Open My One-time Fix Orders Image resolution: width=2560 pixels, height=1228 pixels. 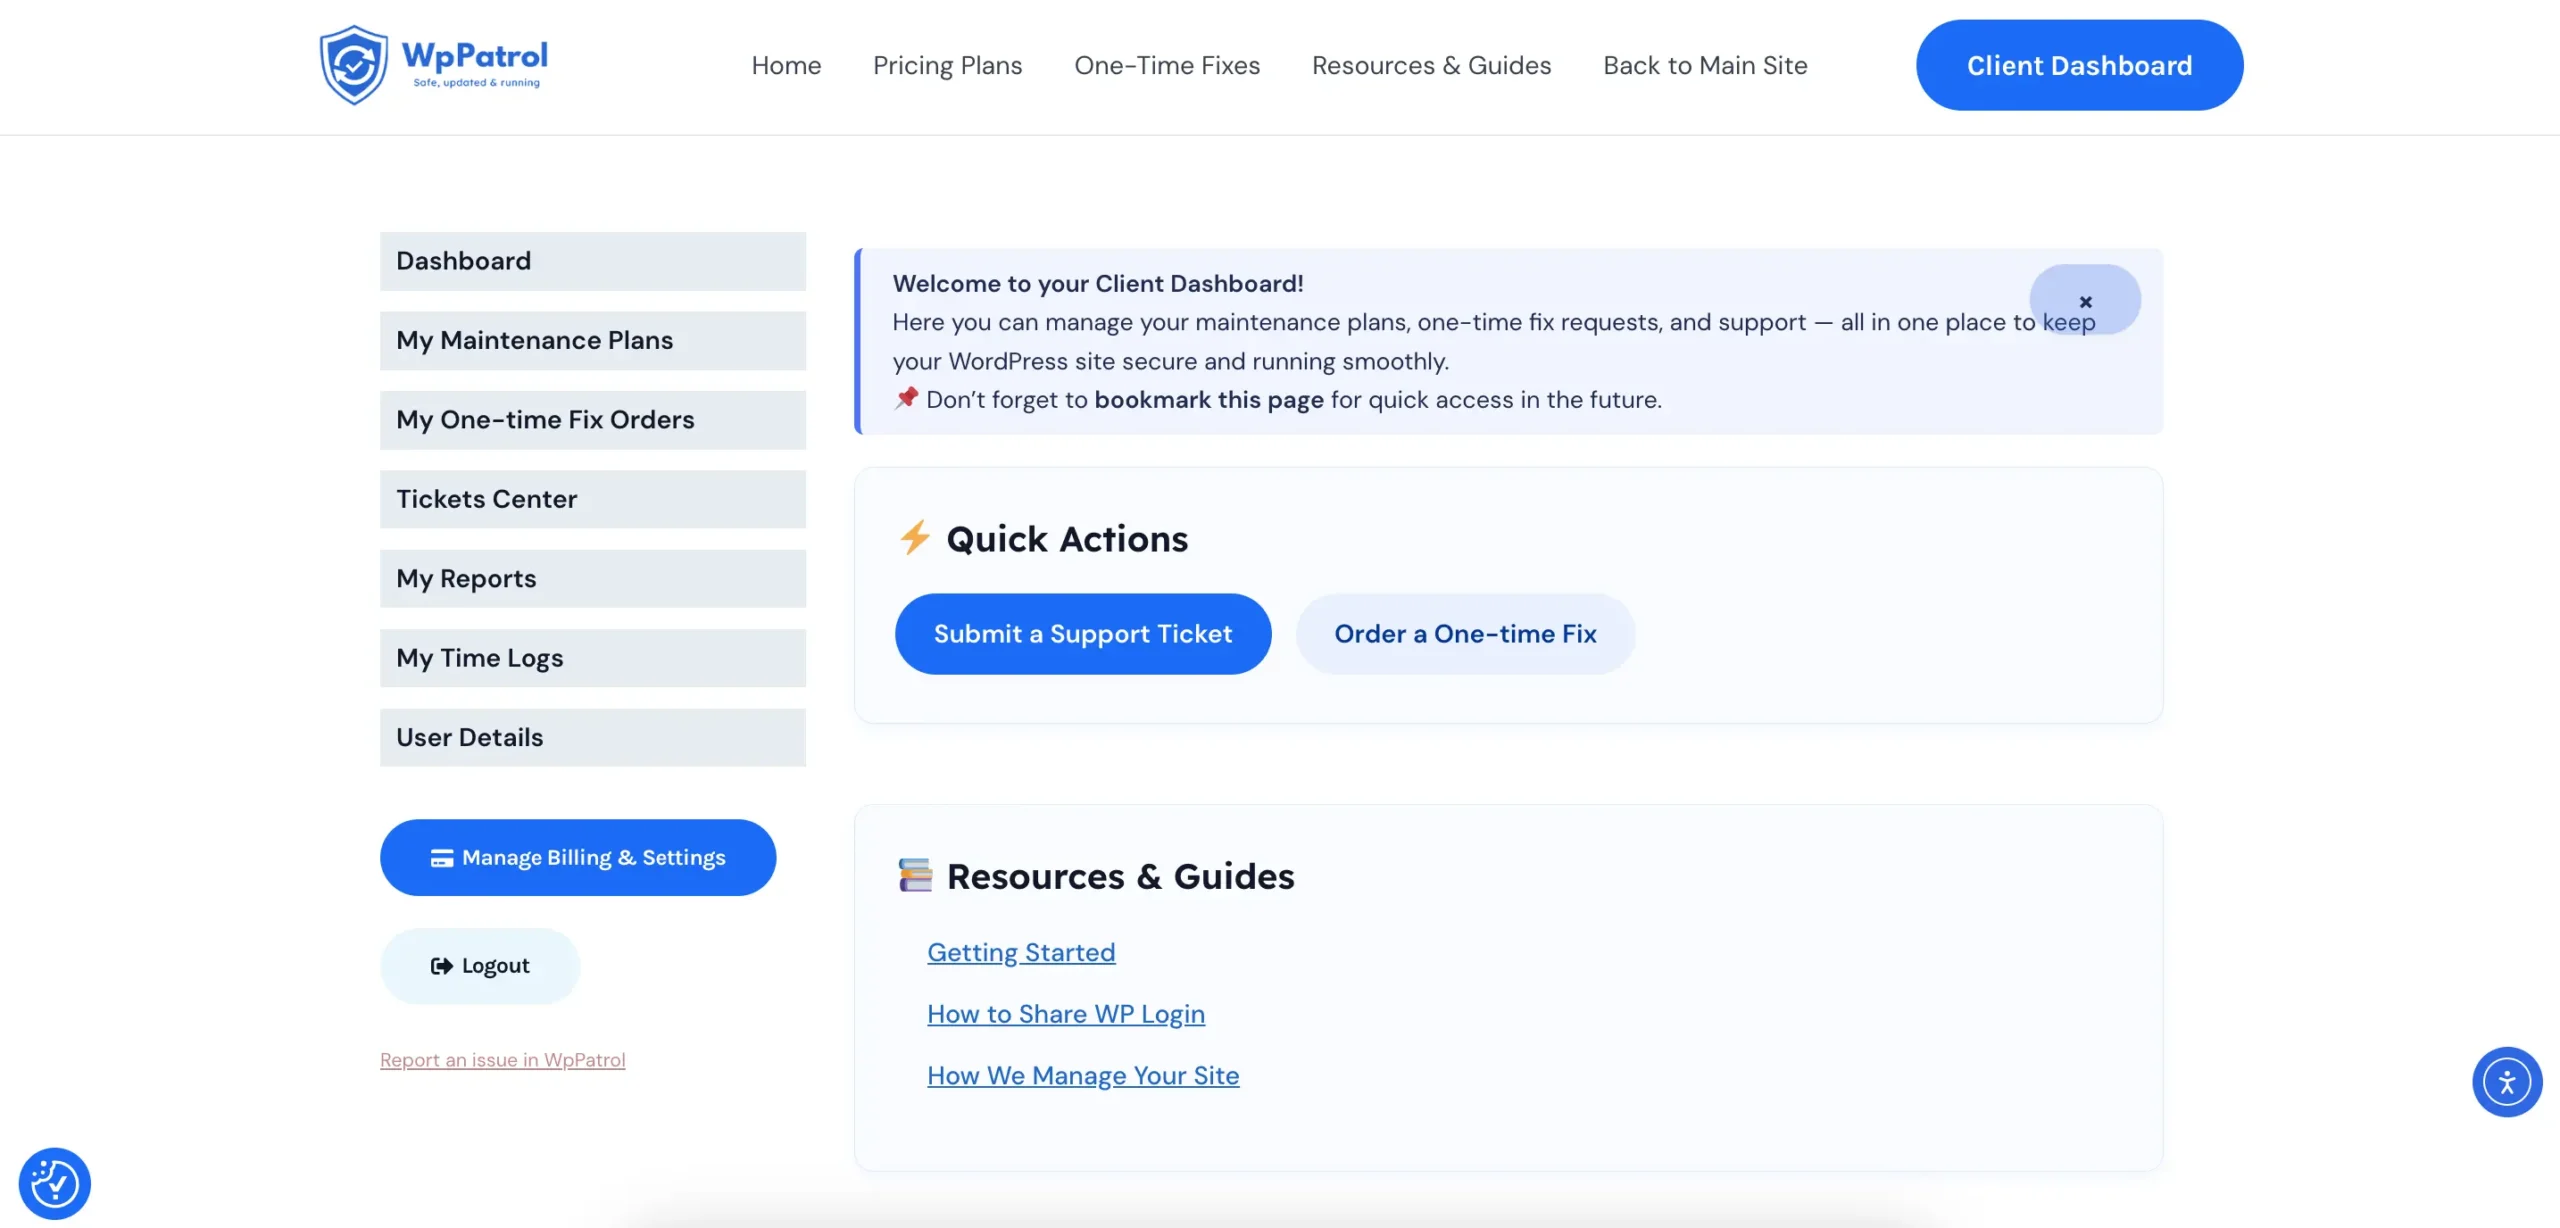[593, 420]
